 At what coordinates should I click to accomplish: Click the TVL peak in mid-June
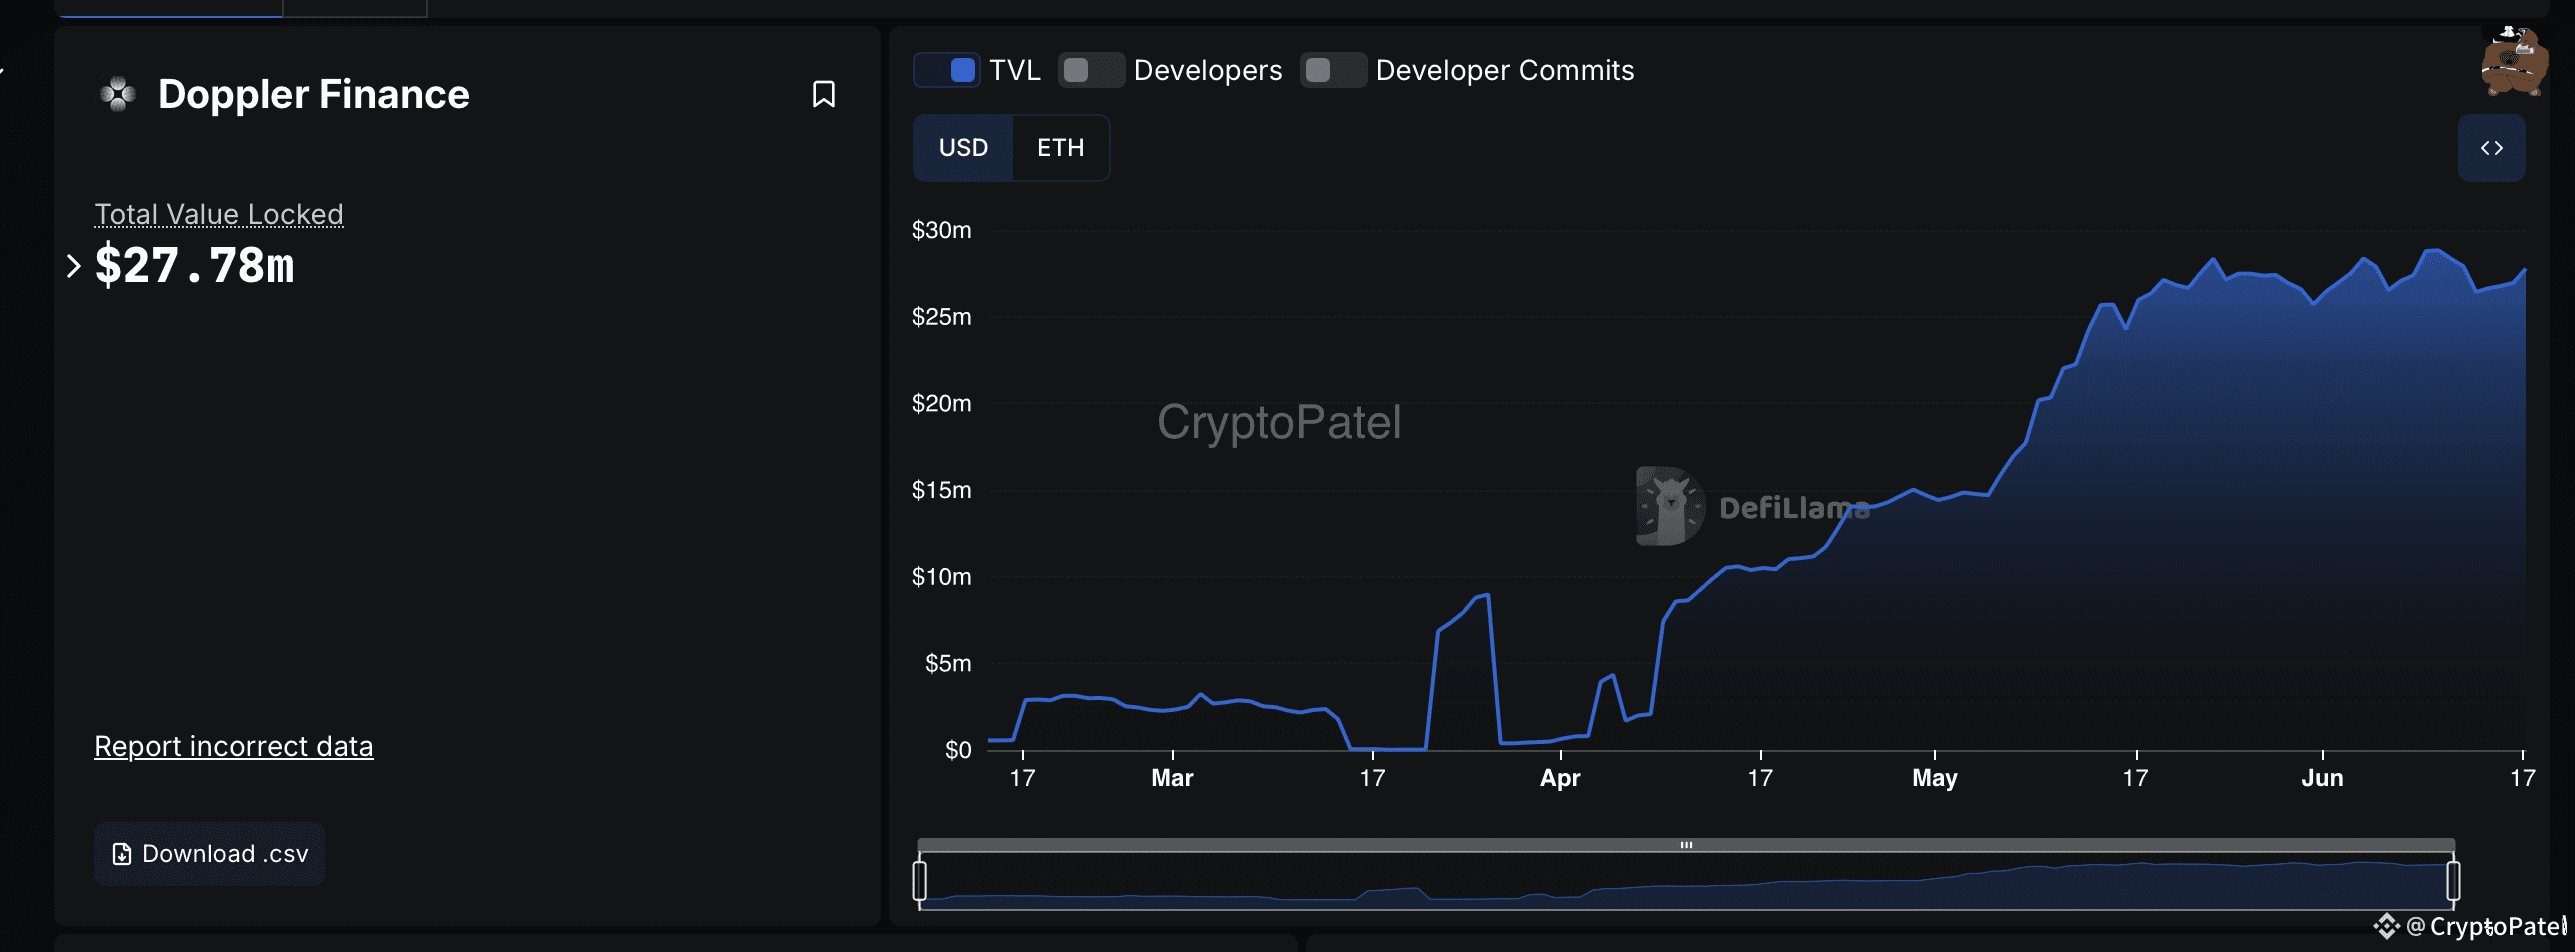coord(2435,250)
